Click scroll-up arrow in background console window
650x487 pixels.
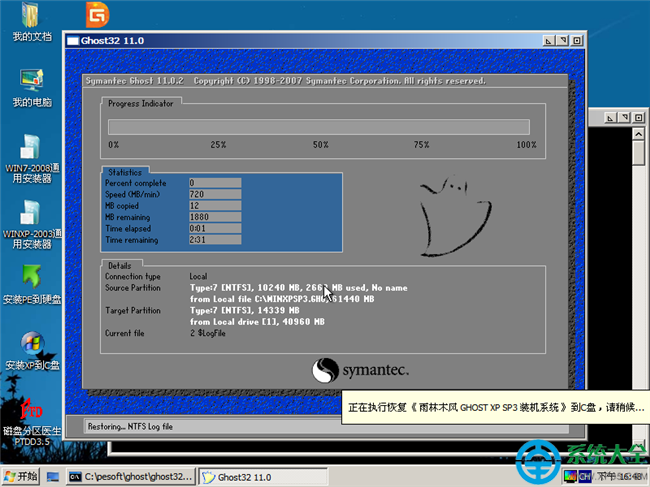click(638, 134)
